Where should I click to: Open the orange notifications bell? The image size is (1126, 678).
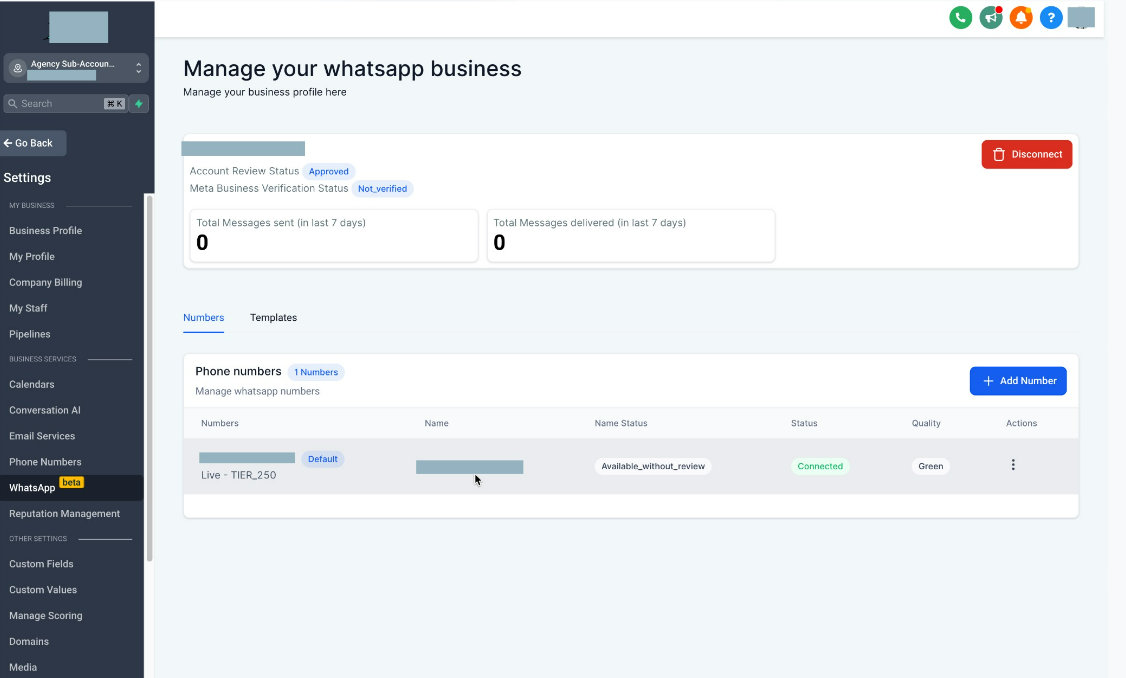(1021, 17)
